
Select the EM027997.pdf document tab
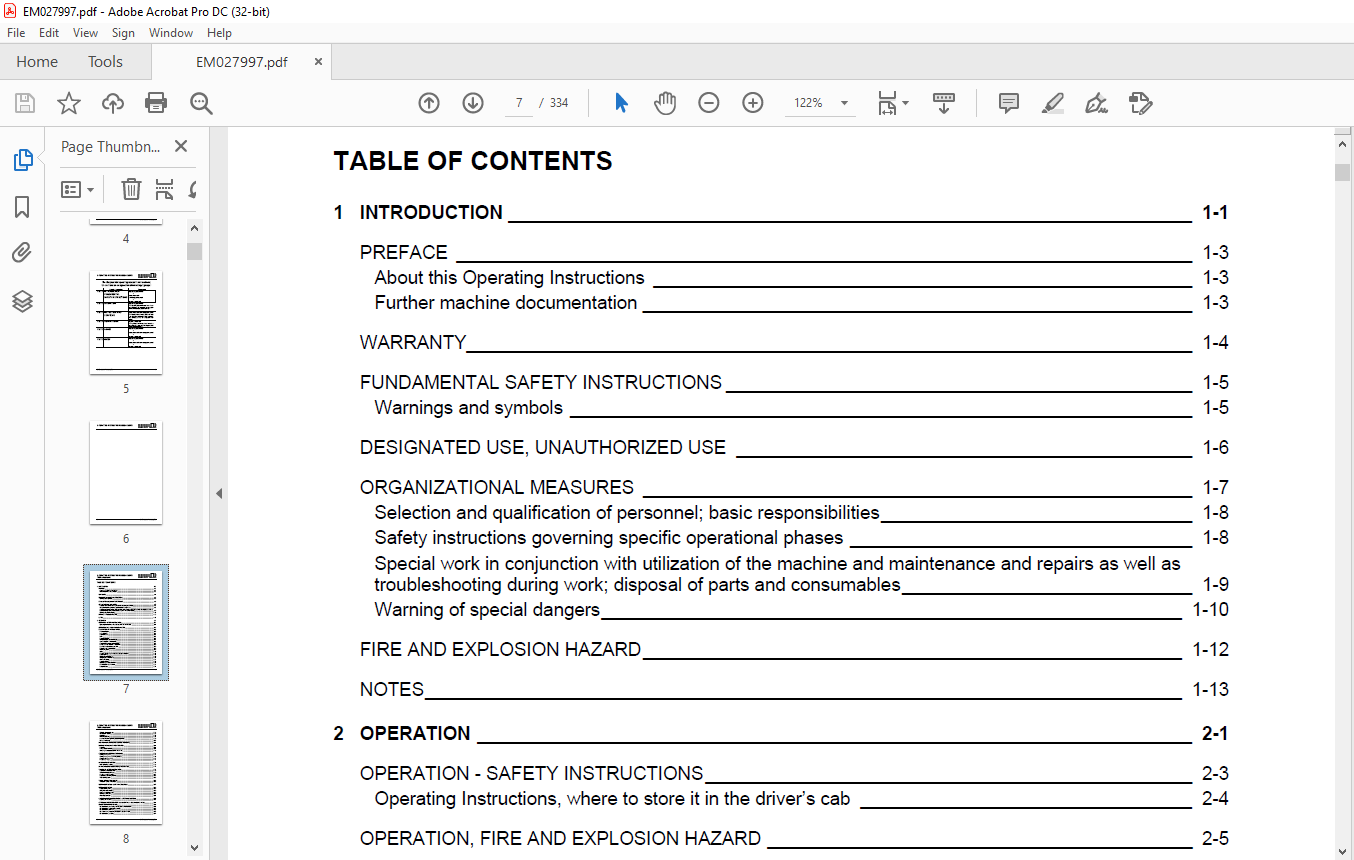coord(241,62)
